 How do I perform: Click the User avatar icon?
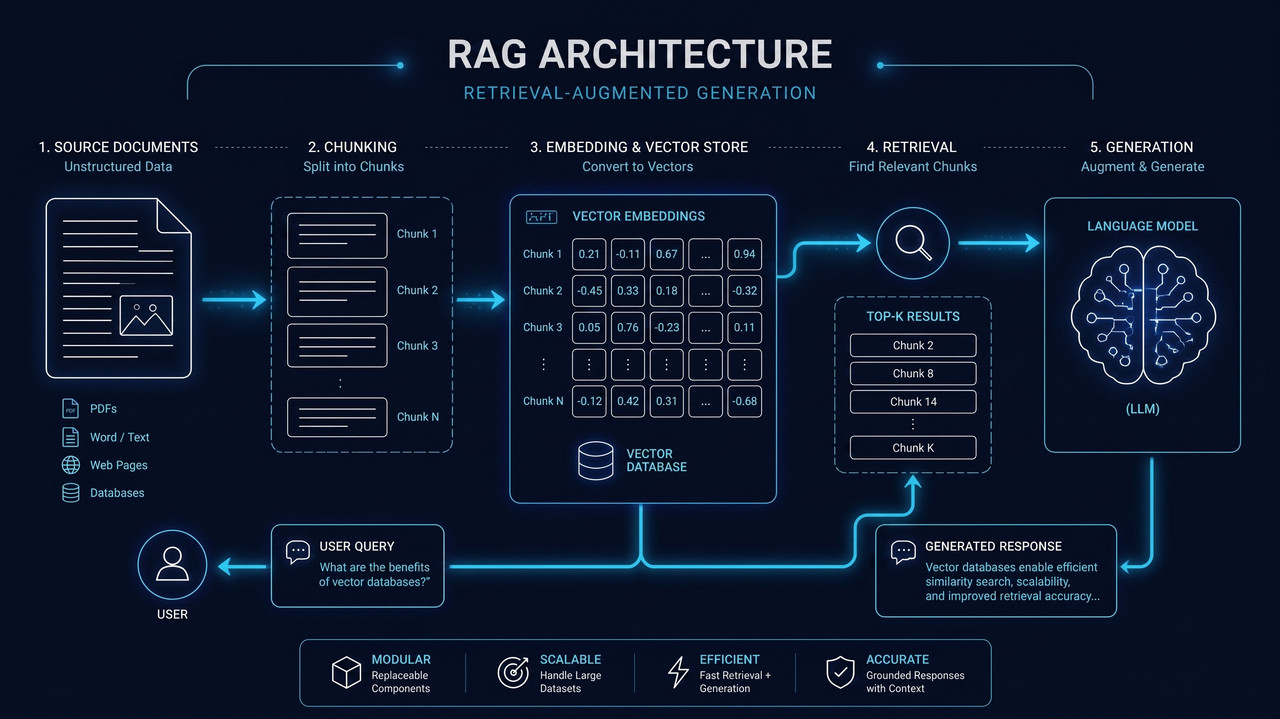(172, 565)
